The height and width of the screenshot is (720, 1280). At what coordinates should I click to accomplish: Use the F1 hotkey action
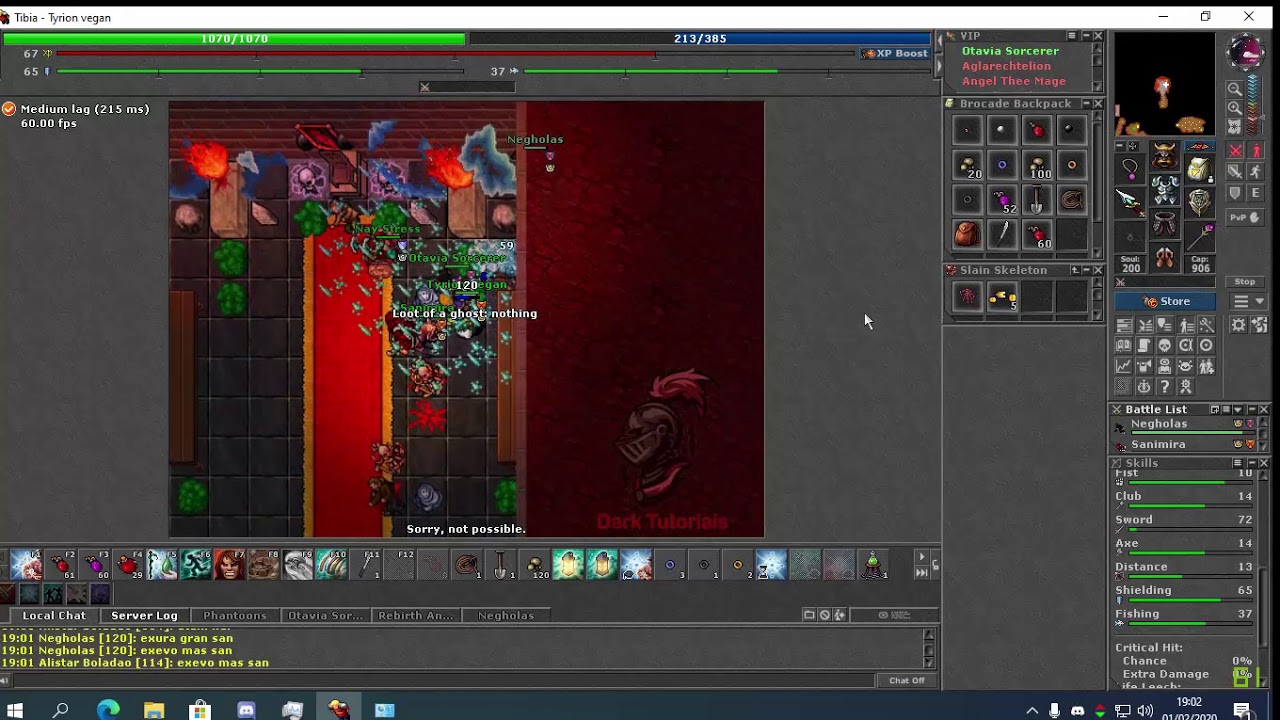[x=27, y=565]
